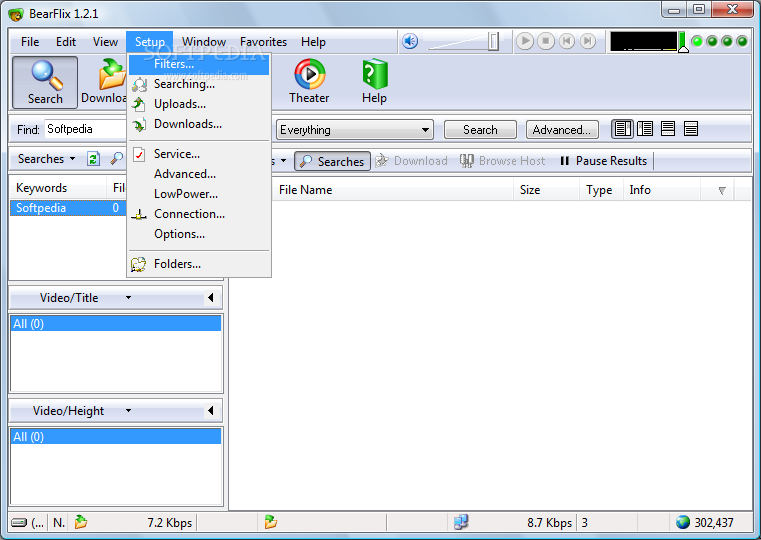Choose Filters... from Setup menu

click(x=199, y=64)
